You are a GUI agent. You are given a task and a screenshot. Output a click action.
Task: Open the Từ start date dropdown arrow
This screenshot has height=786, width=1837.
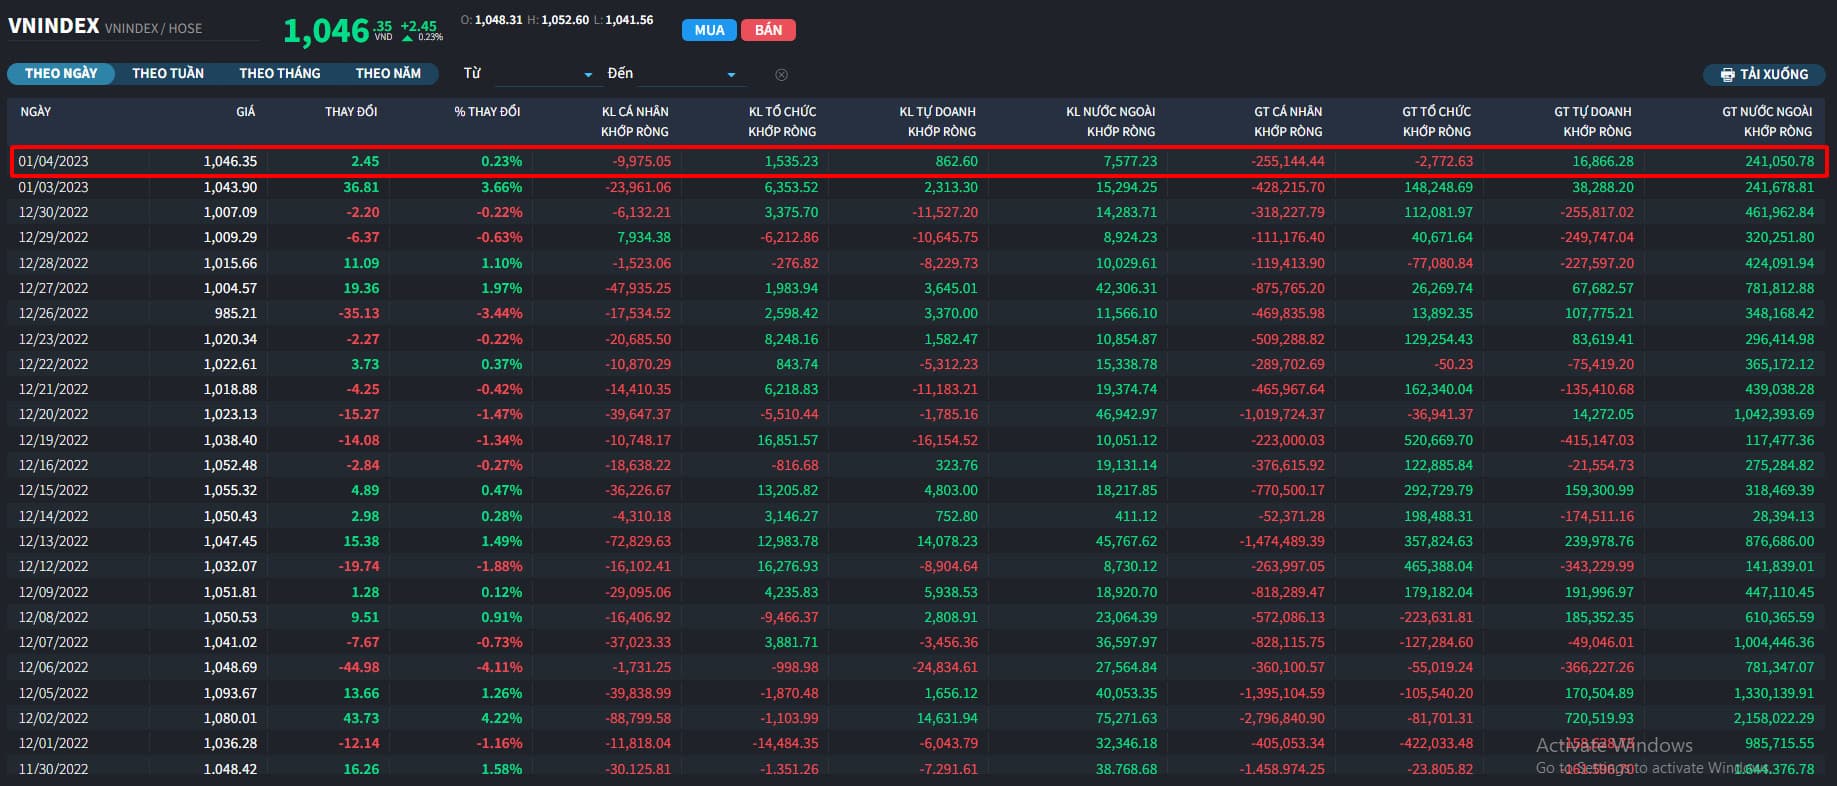click(x=588, y=75)
